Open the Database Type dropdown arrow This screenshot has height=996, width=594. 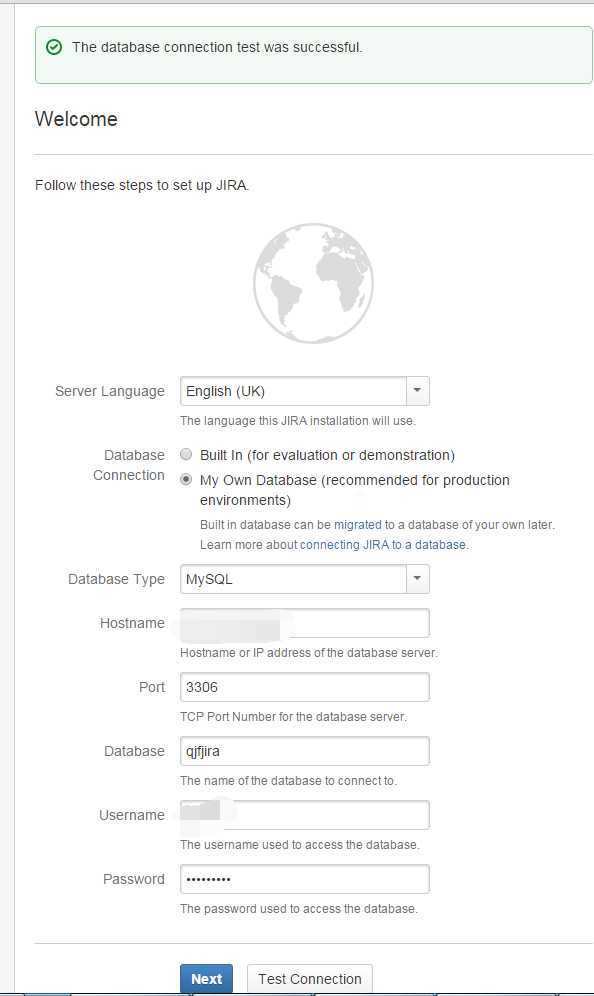click(x=417, y=579)
